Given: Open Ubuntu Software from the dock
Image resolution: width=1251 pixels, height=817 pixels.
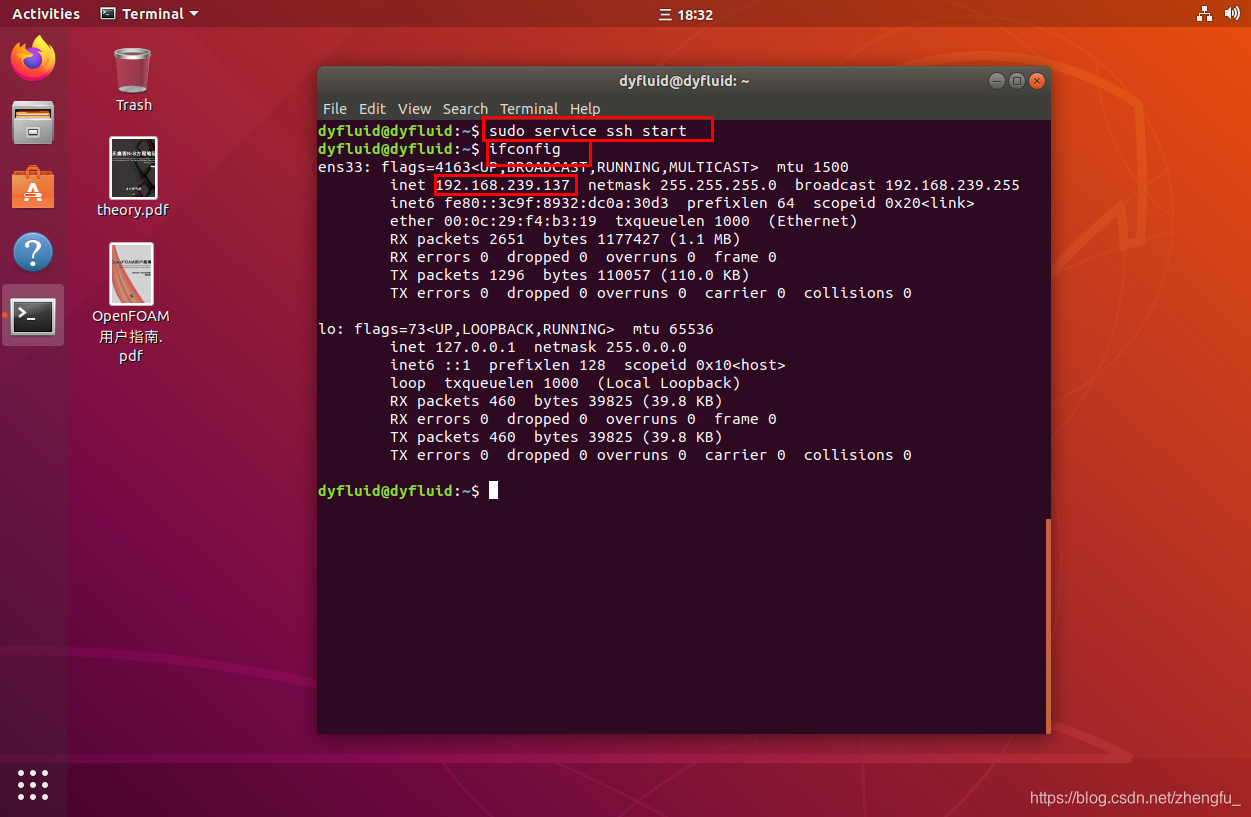Looking at the screenshot, I should 33,186.
